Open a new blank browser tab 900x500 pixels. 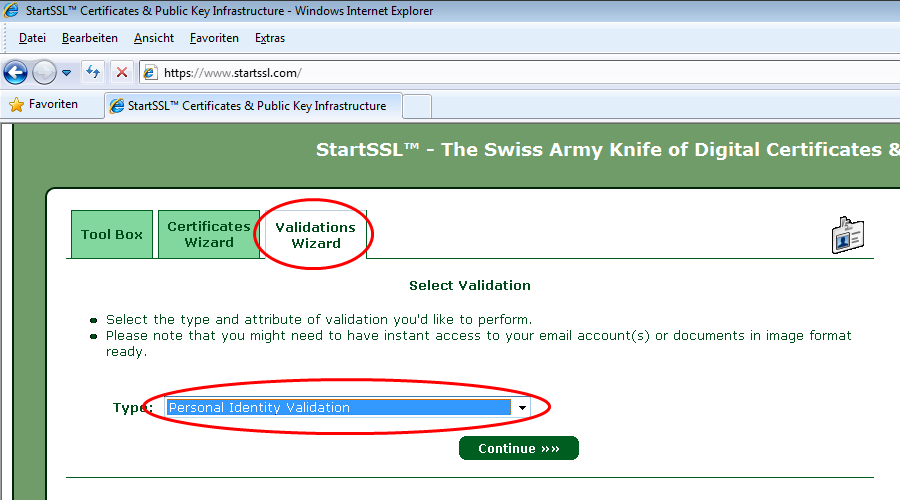click(417, 107)
